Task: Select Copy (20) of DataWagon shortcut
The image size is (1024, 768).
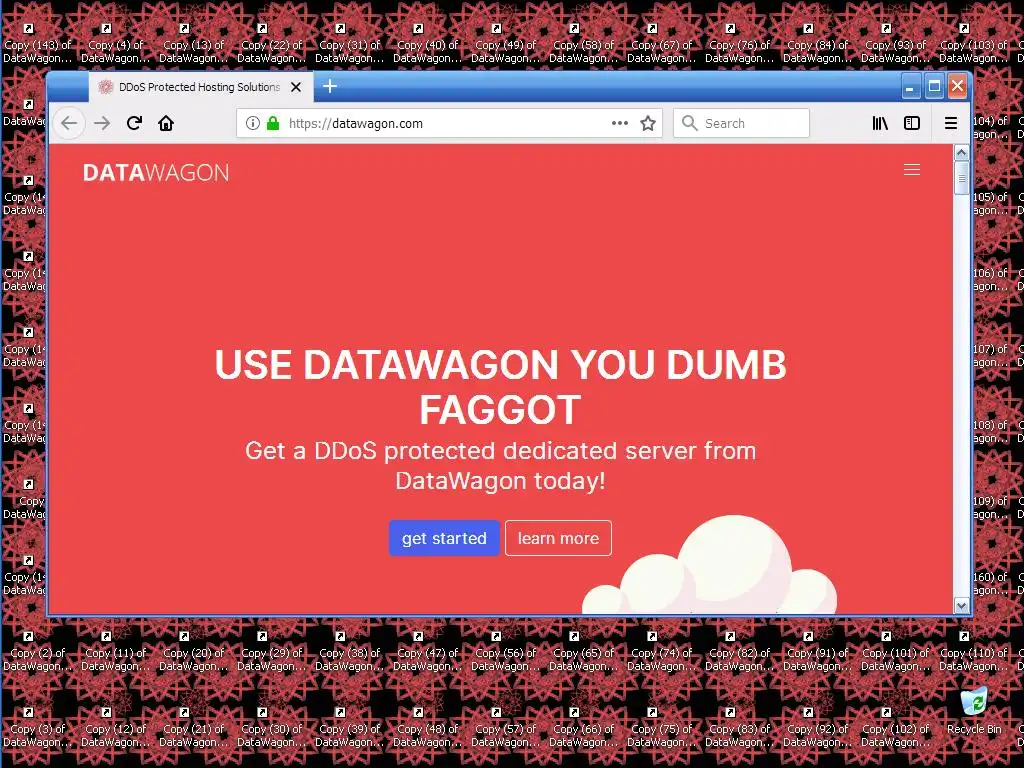Action: pos(193,652)
